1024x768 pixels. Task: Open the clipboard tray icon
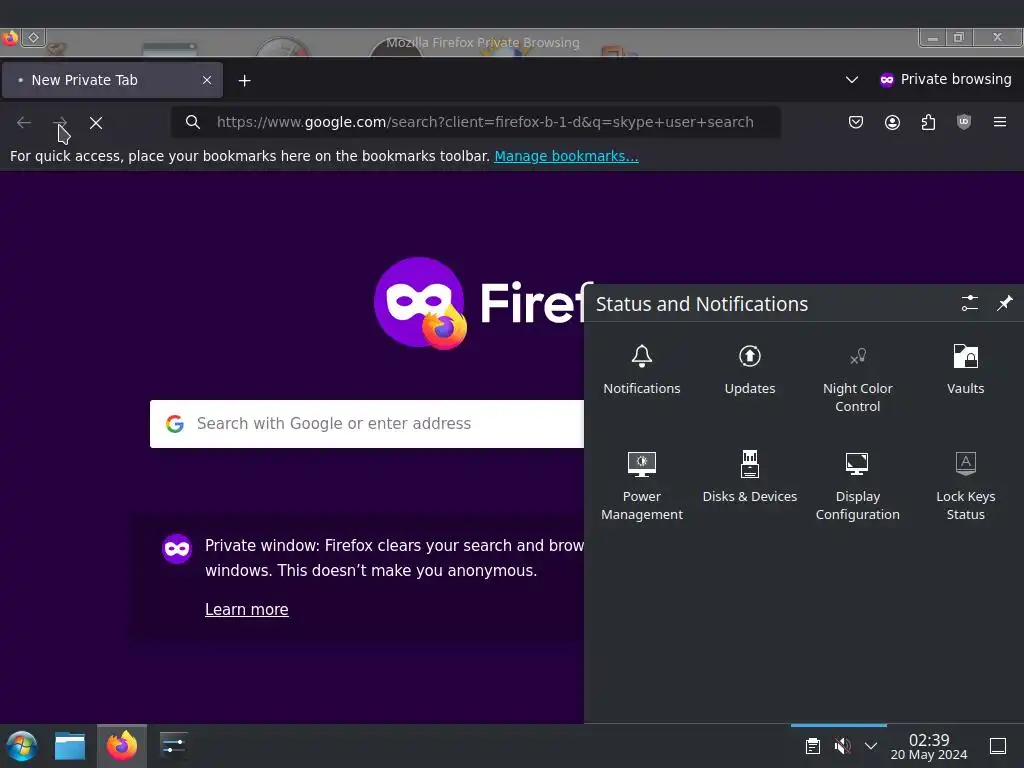tap(812, 746)
